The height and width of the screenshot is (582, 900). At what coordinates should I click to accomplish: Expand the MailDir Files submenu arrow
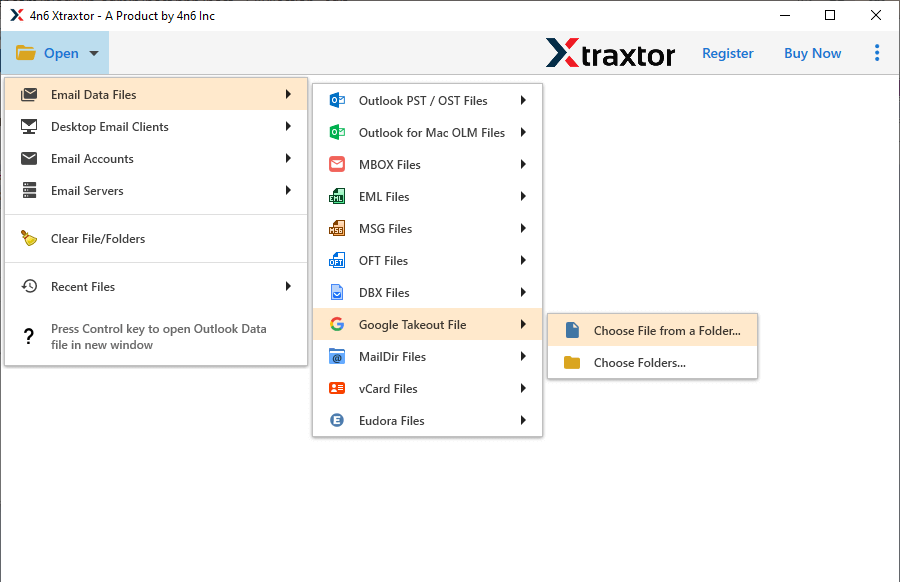tap(523, 356)
